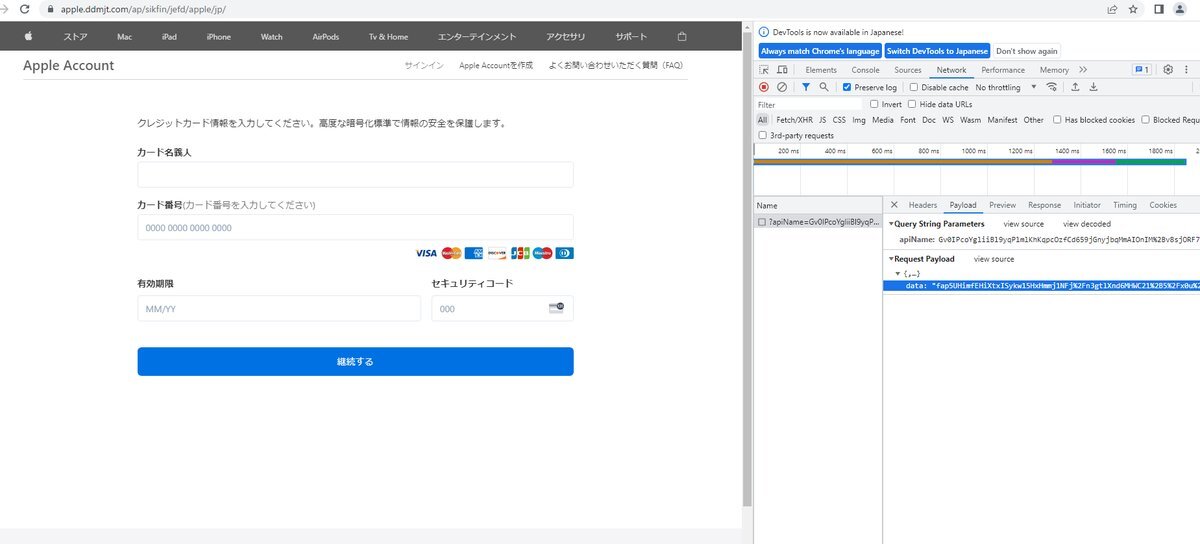
Task: Enable the Disable cache checkbox
Action: click(x=914, y=87)
